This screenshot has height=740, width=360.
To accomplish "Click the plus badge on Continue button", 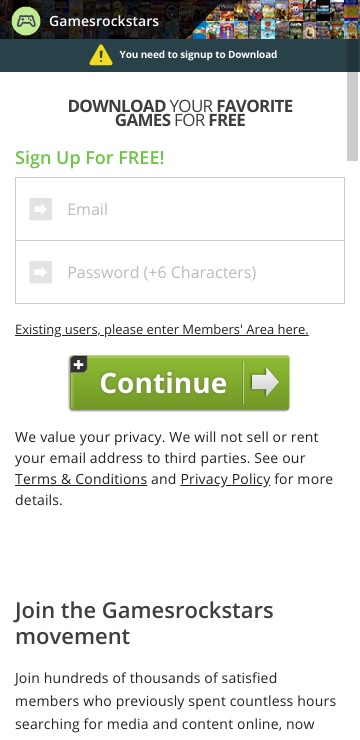I will point(79,364).
